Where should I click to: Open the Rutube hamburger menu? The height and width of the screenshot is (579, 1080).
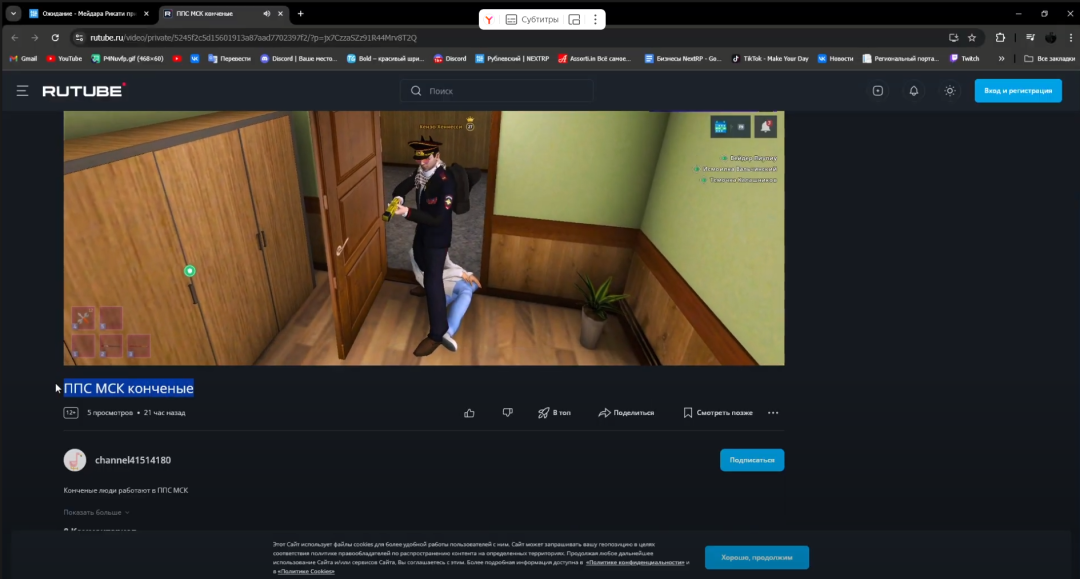(23, 91)
